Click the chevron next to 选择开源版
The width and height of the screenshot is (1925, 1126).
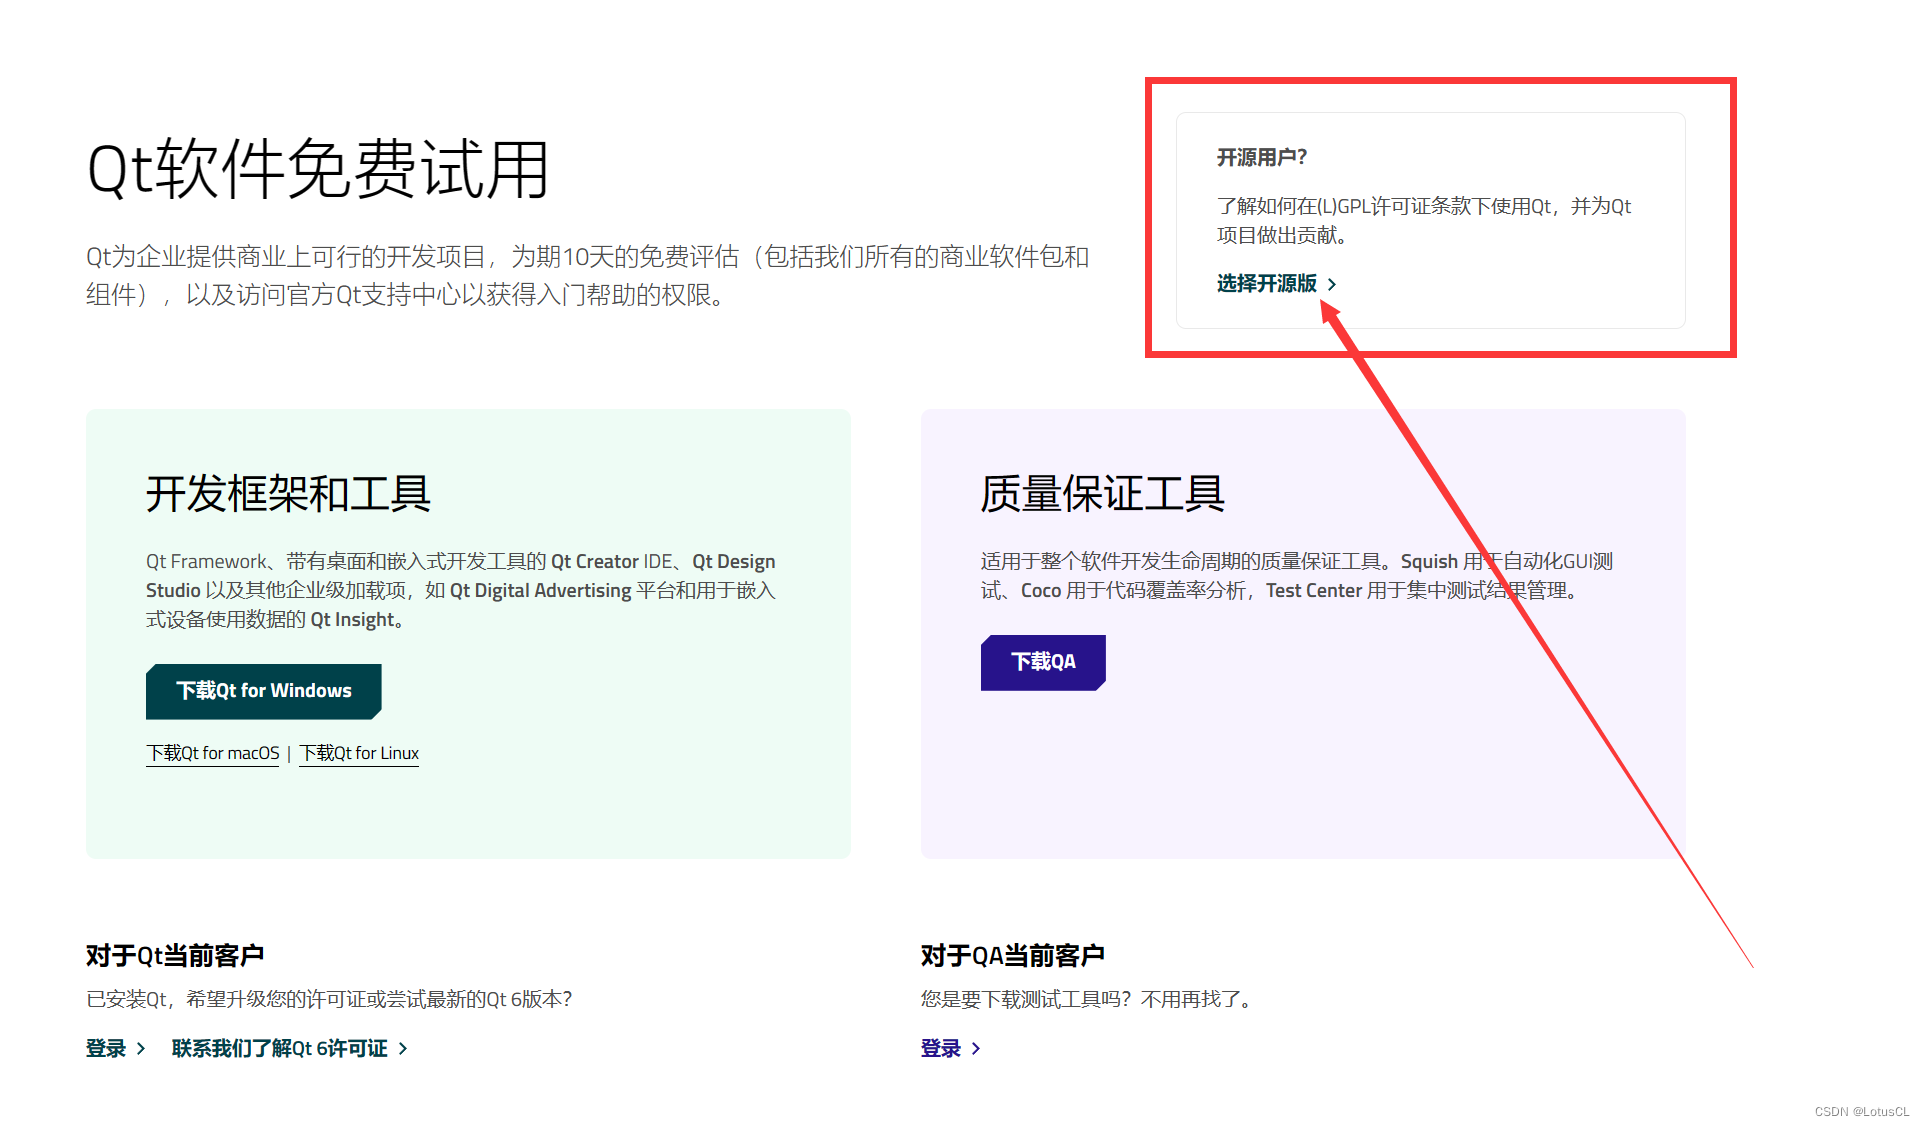(x=1333, y=283)
